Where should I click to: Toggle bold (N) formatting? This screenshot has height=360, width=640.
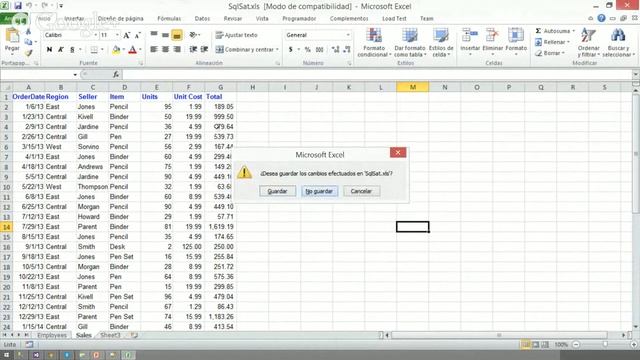49,49
